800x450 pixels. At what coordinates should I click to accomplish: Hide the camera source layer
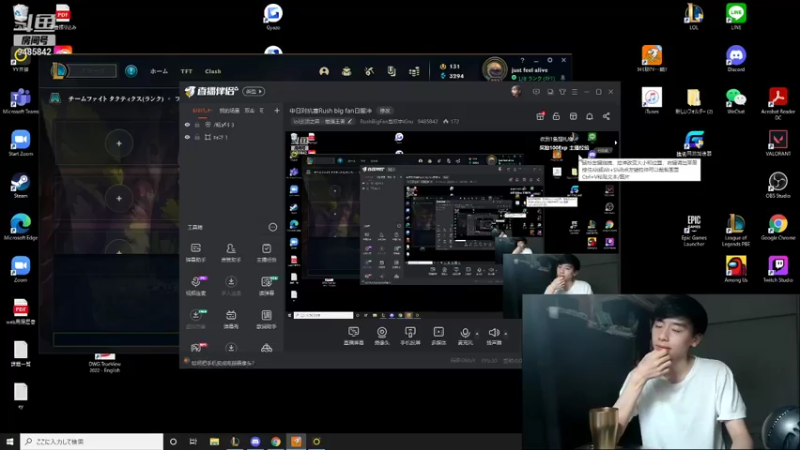click(x=187, y=124)
